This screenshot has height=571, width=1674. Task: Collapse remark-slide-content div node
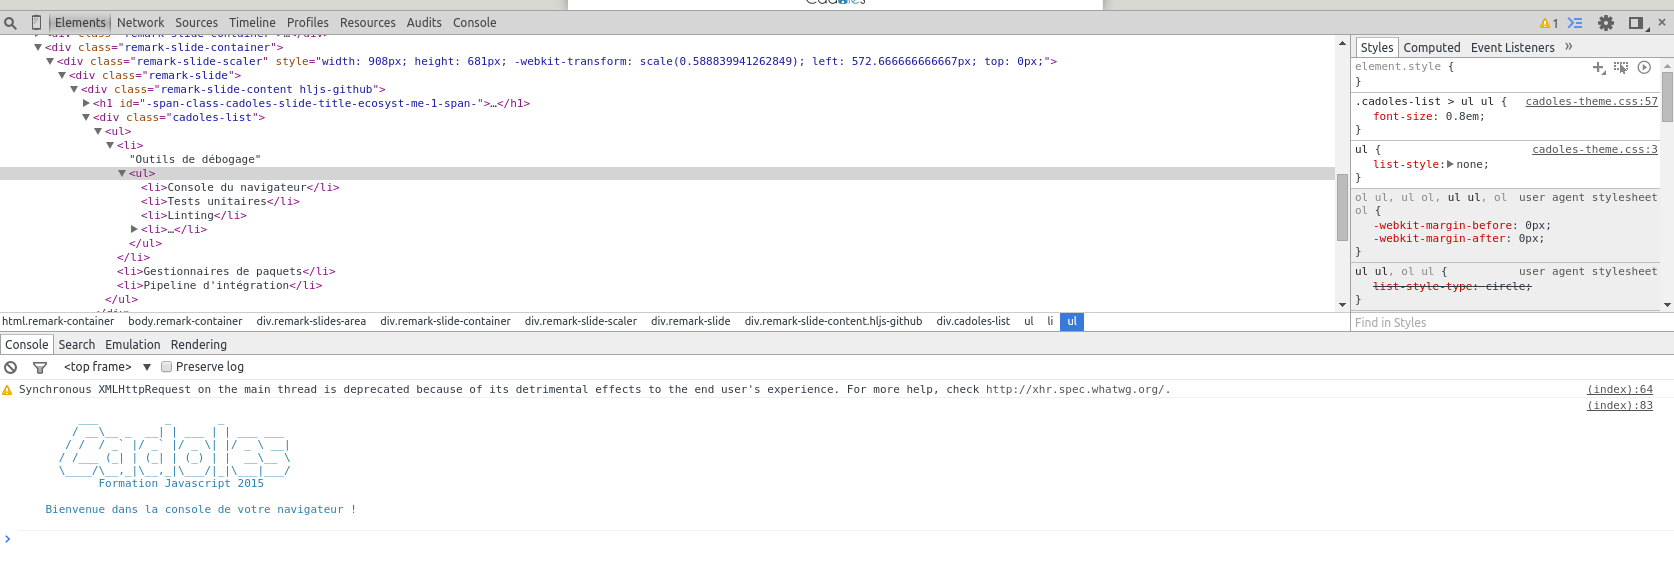pyautogui.click(x=74, y=89)
